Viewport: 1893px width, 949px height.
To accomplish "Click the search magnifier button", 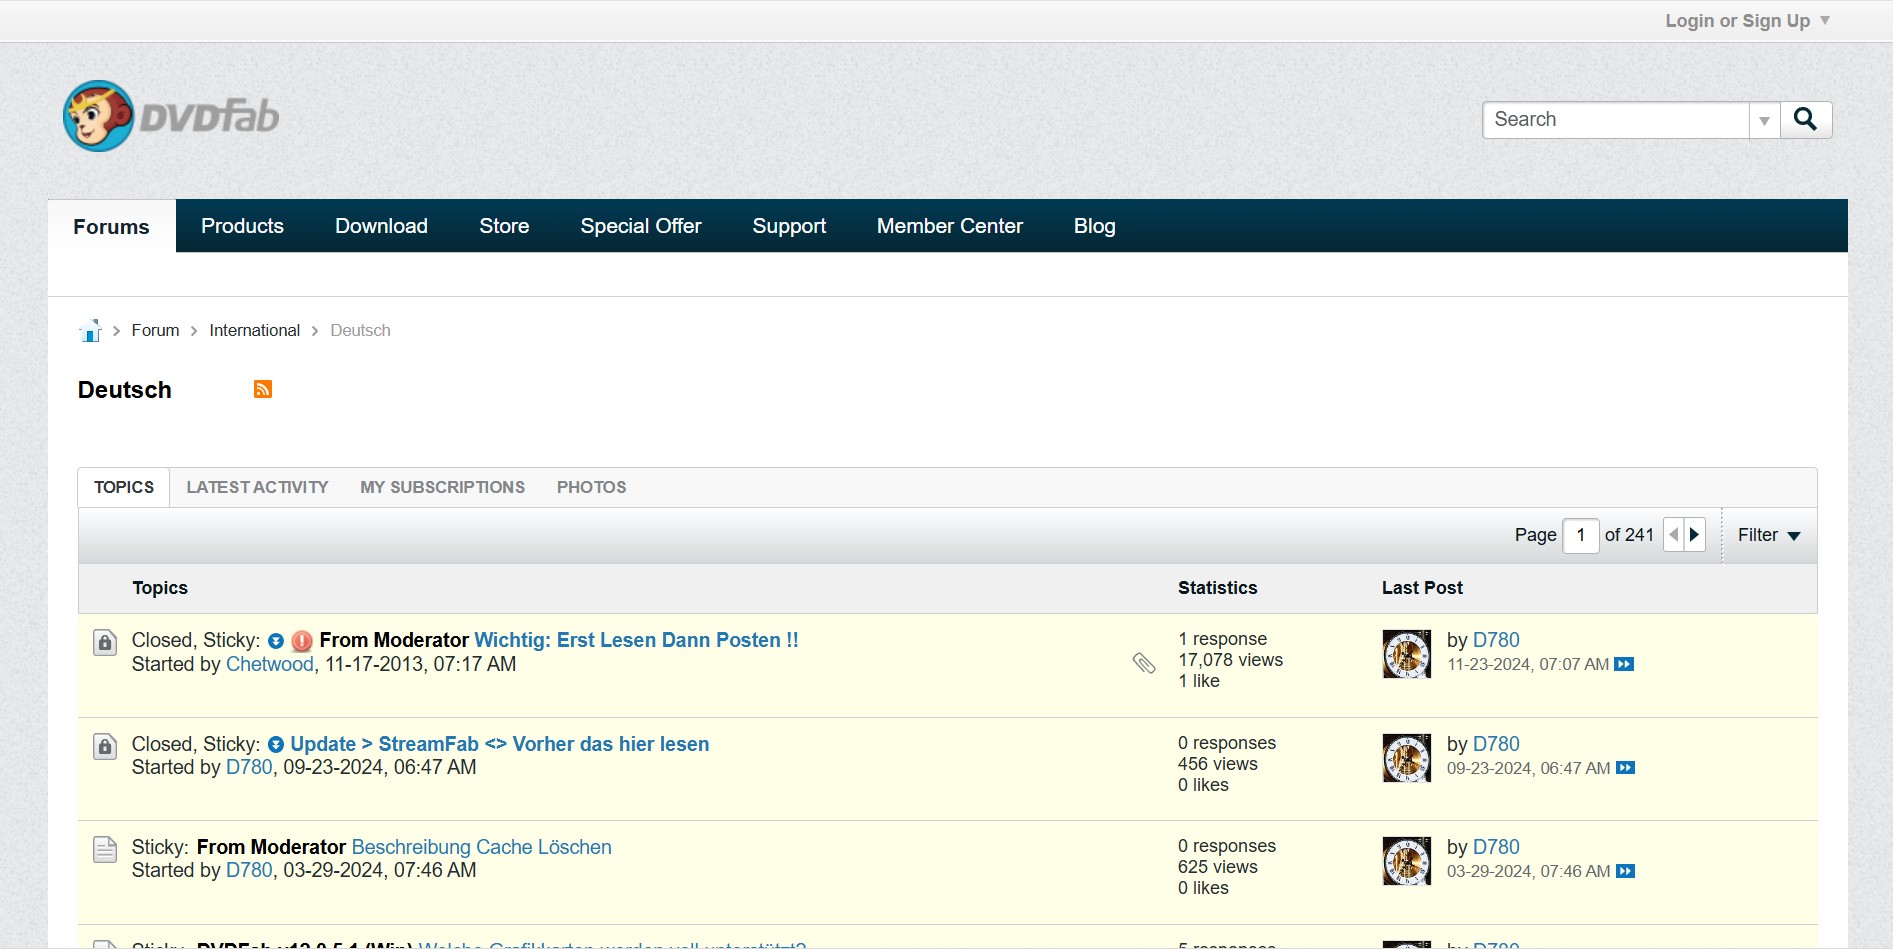I will [x=1805, y=120].
